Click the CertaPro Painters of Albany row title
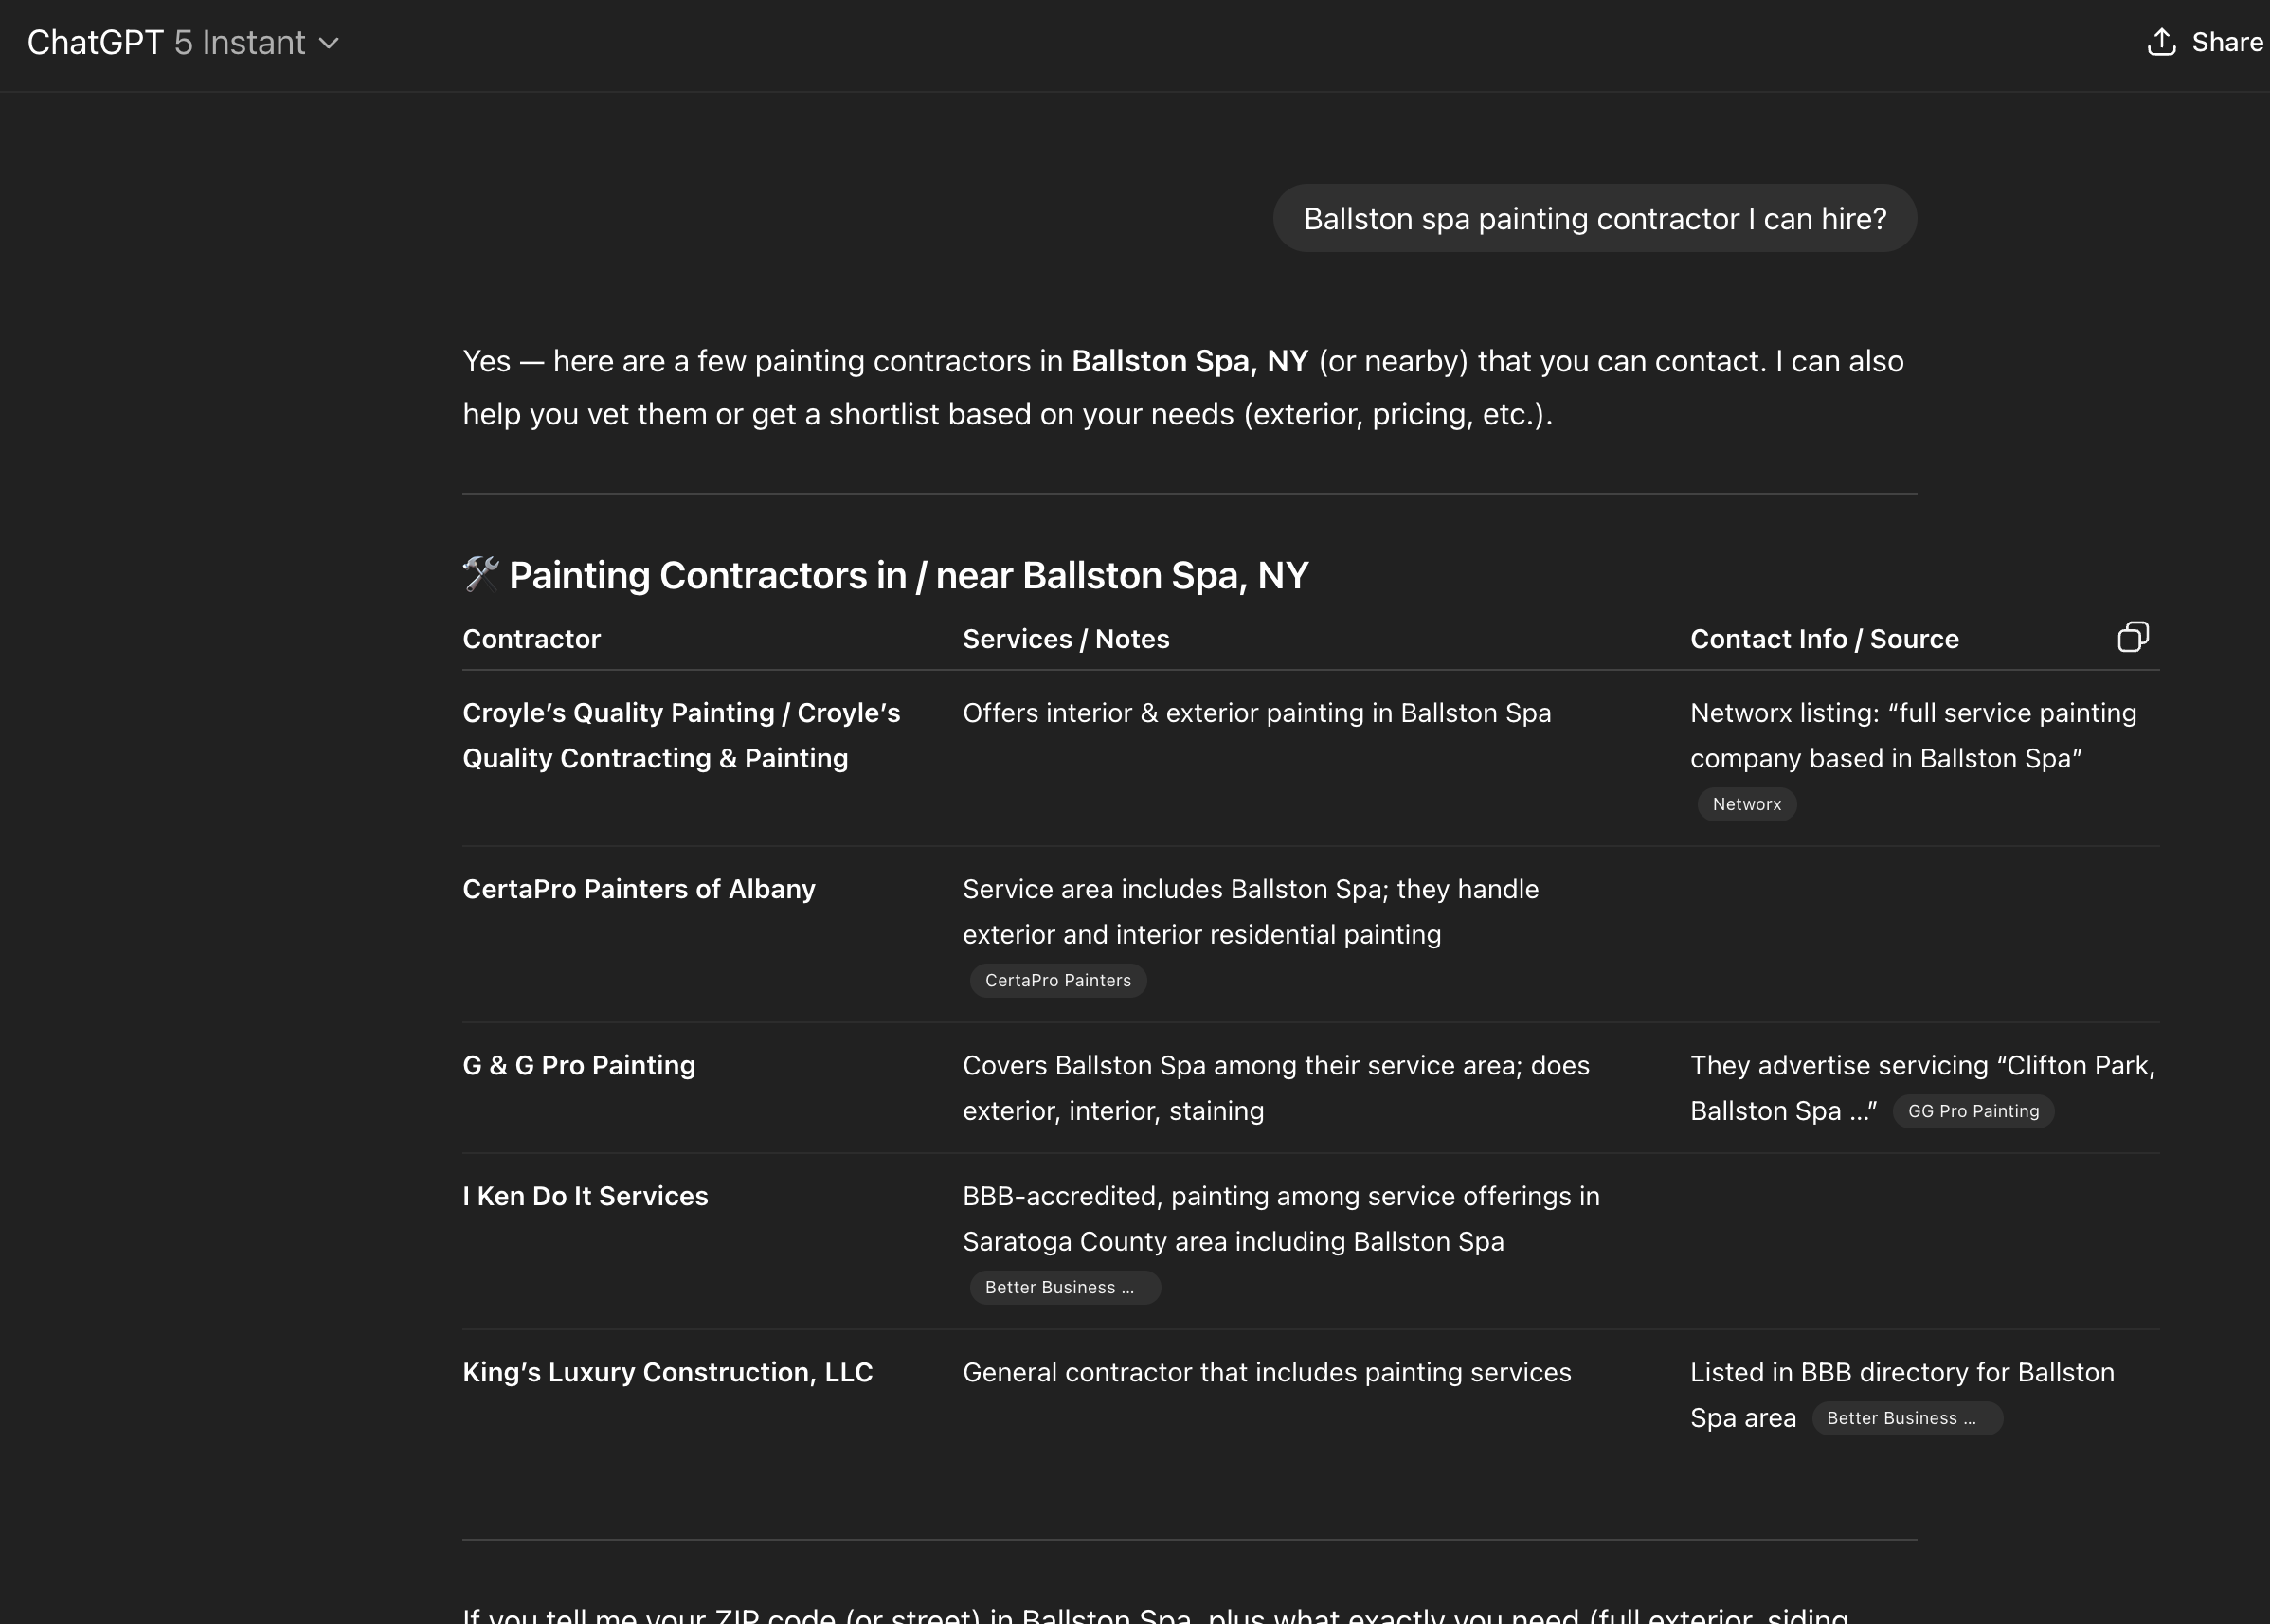Image resolution: width=2270 pixels, height=1624 pixels. click(x=638, y=889)
